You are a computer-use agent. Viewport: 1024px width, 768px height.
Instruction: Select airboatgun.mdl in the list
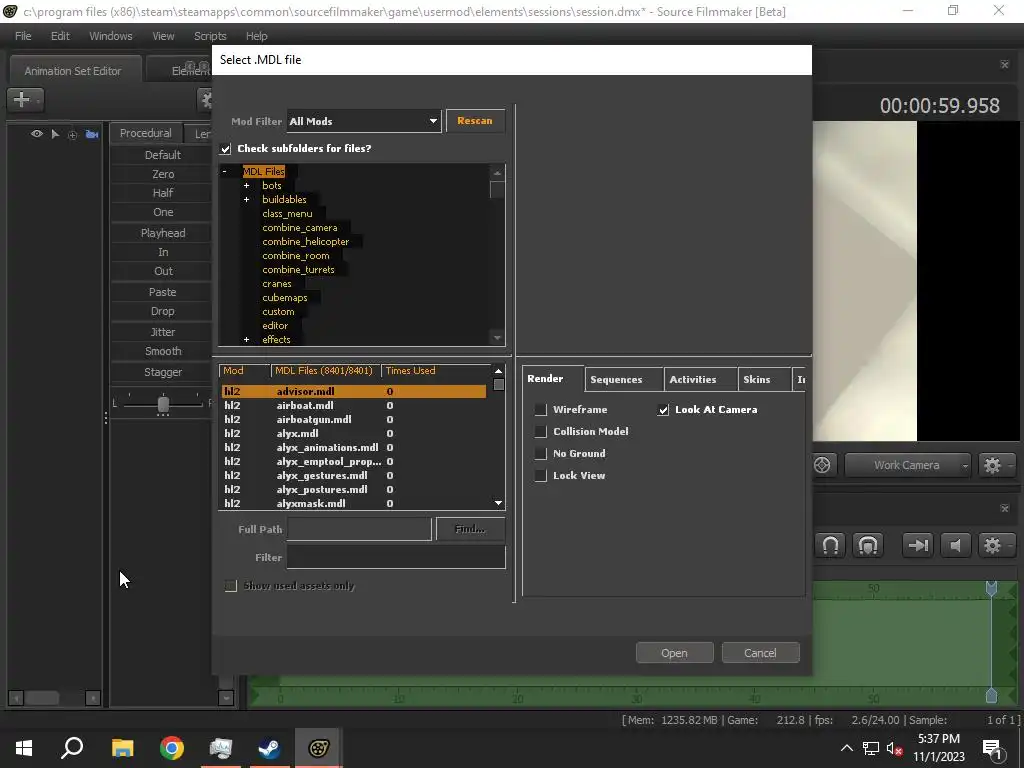tap(353, 419)
